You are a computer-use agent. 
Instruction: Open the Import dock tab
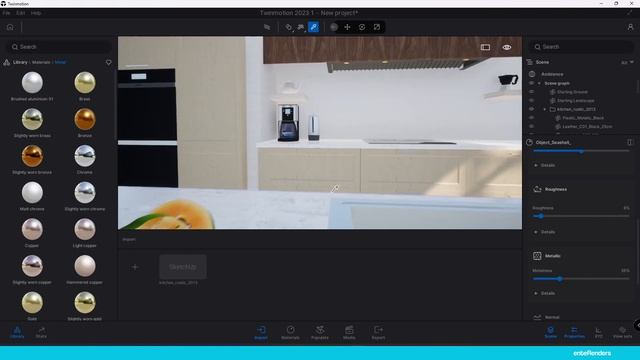point(261,332)
